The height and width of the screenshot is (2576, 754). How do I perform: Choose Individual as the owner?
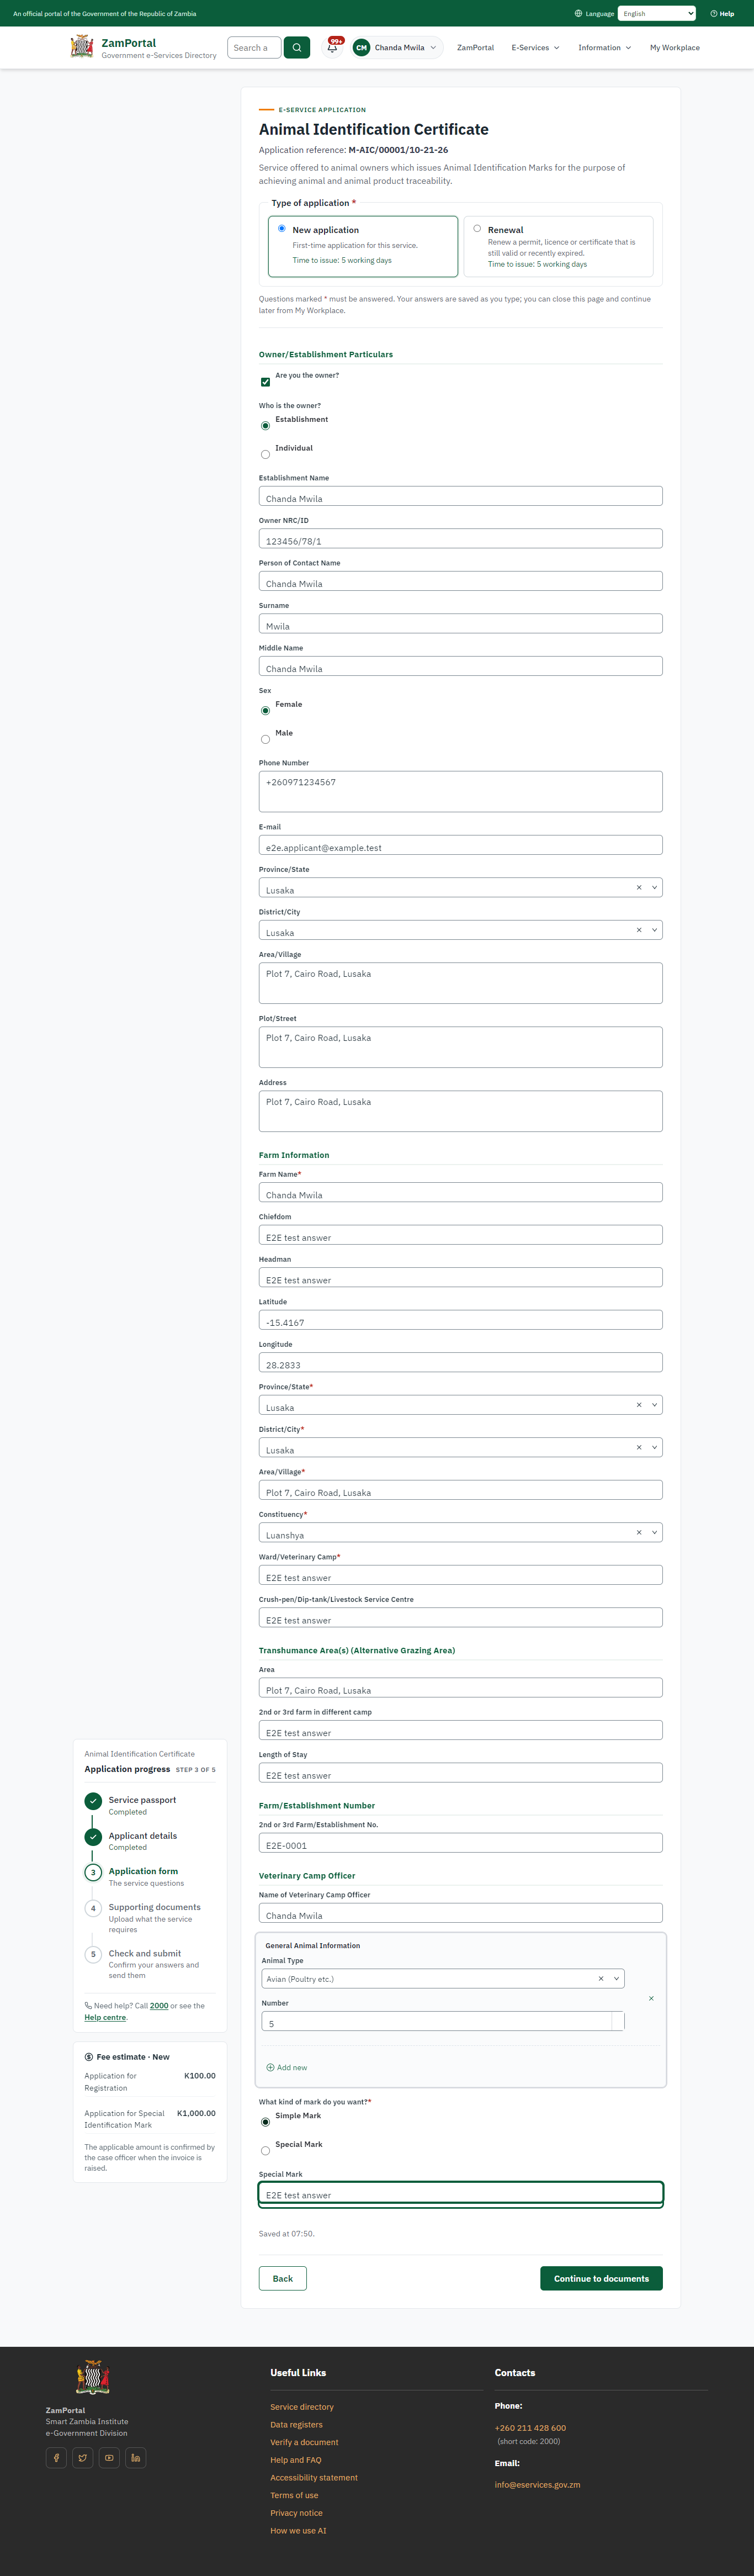tap(265, 454)
